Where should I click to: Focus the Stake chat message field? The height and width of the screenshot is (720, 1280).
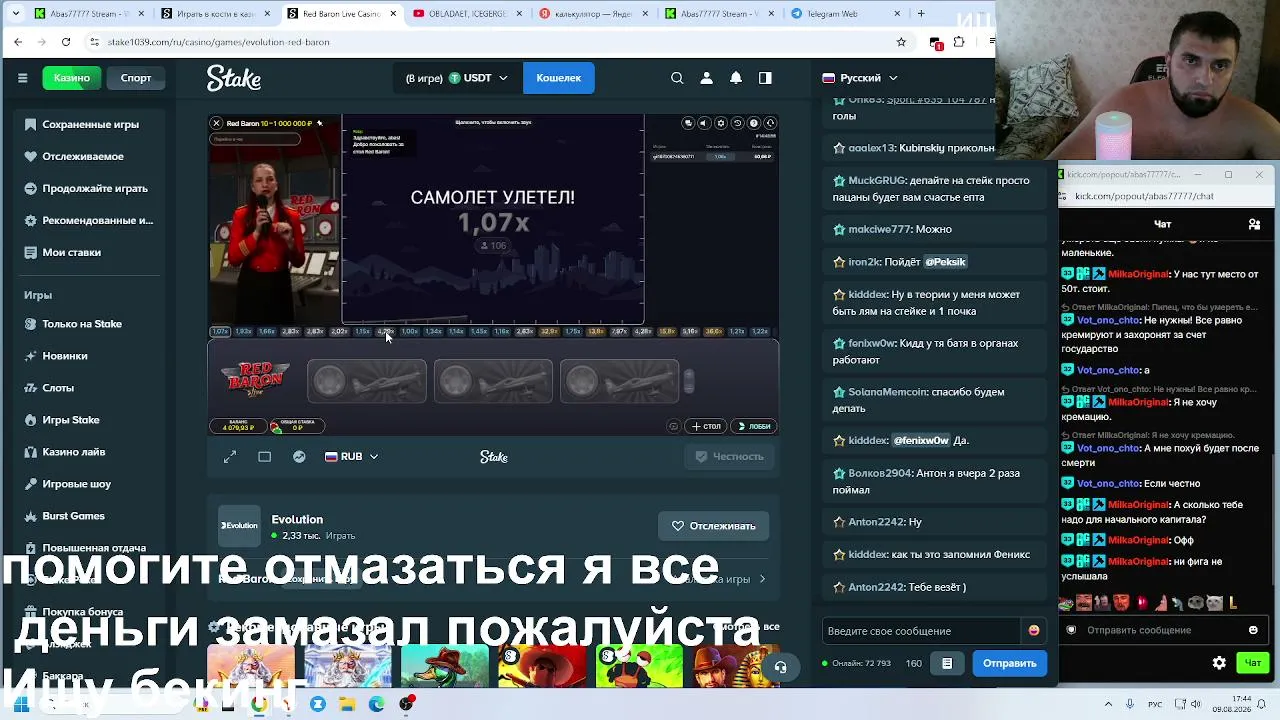(920, 631)
